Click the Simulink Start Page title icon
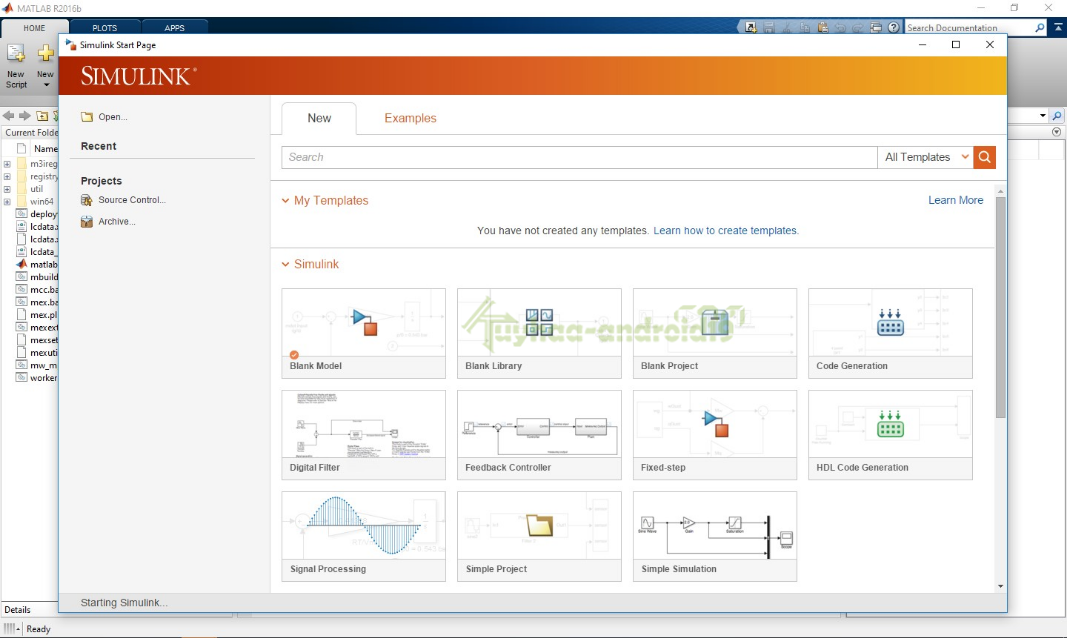Viewport: 1067px width, 638px height. click(71, 45)
